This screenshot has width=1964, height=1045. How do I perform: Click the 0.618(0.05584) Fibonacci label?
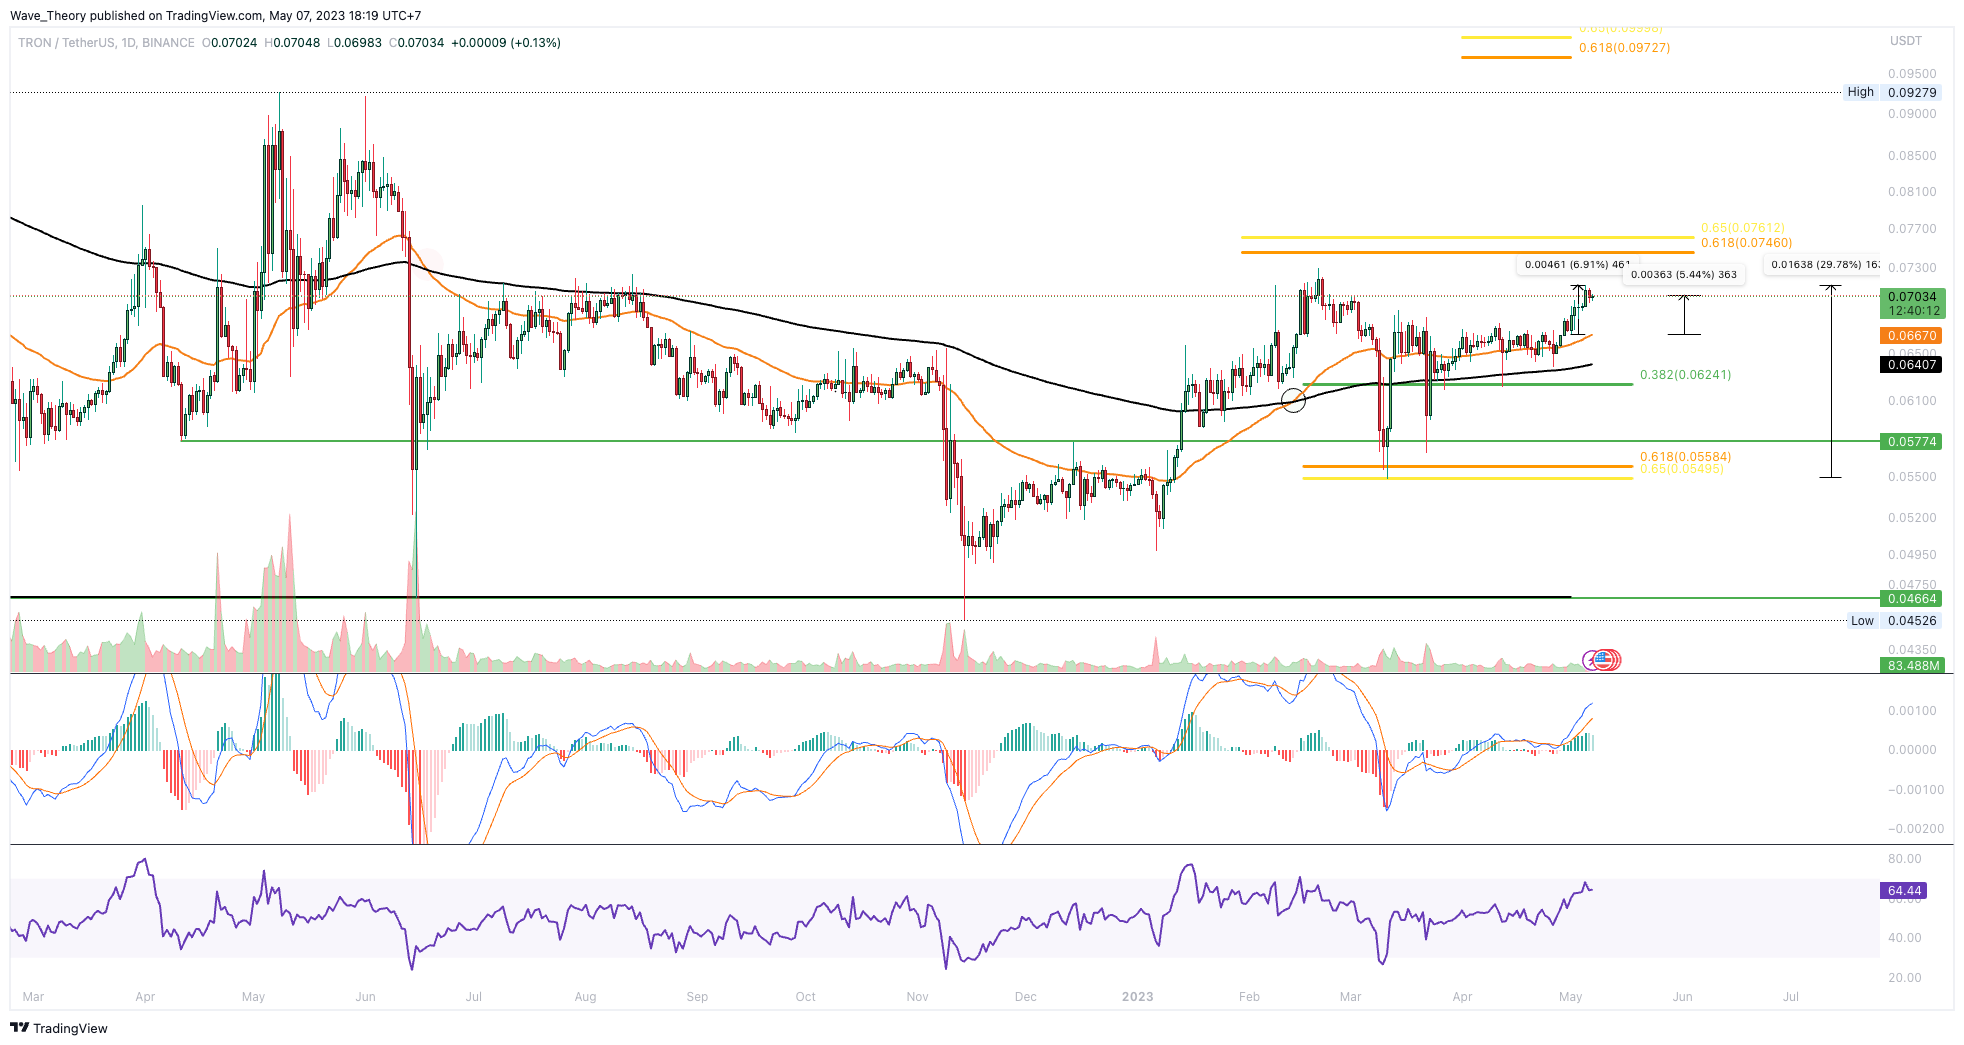[1685, 457]
